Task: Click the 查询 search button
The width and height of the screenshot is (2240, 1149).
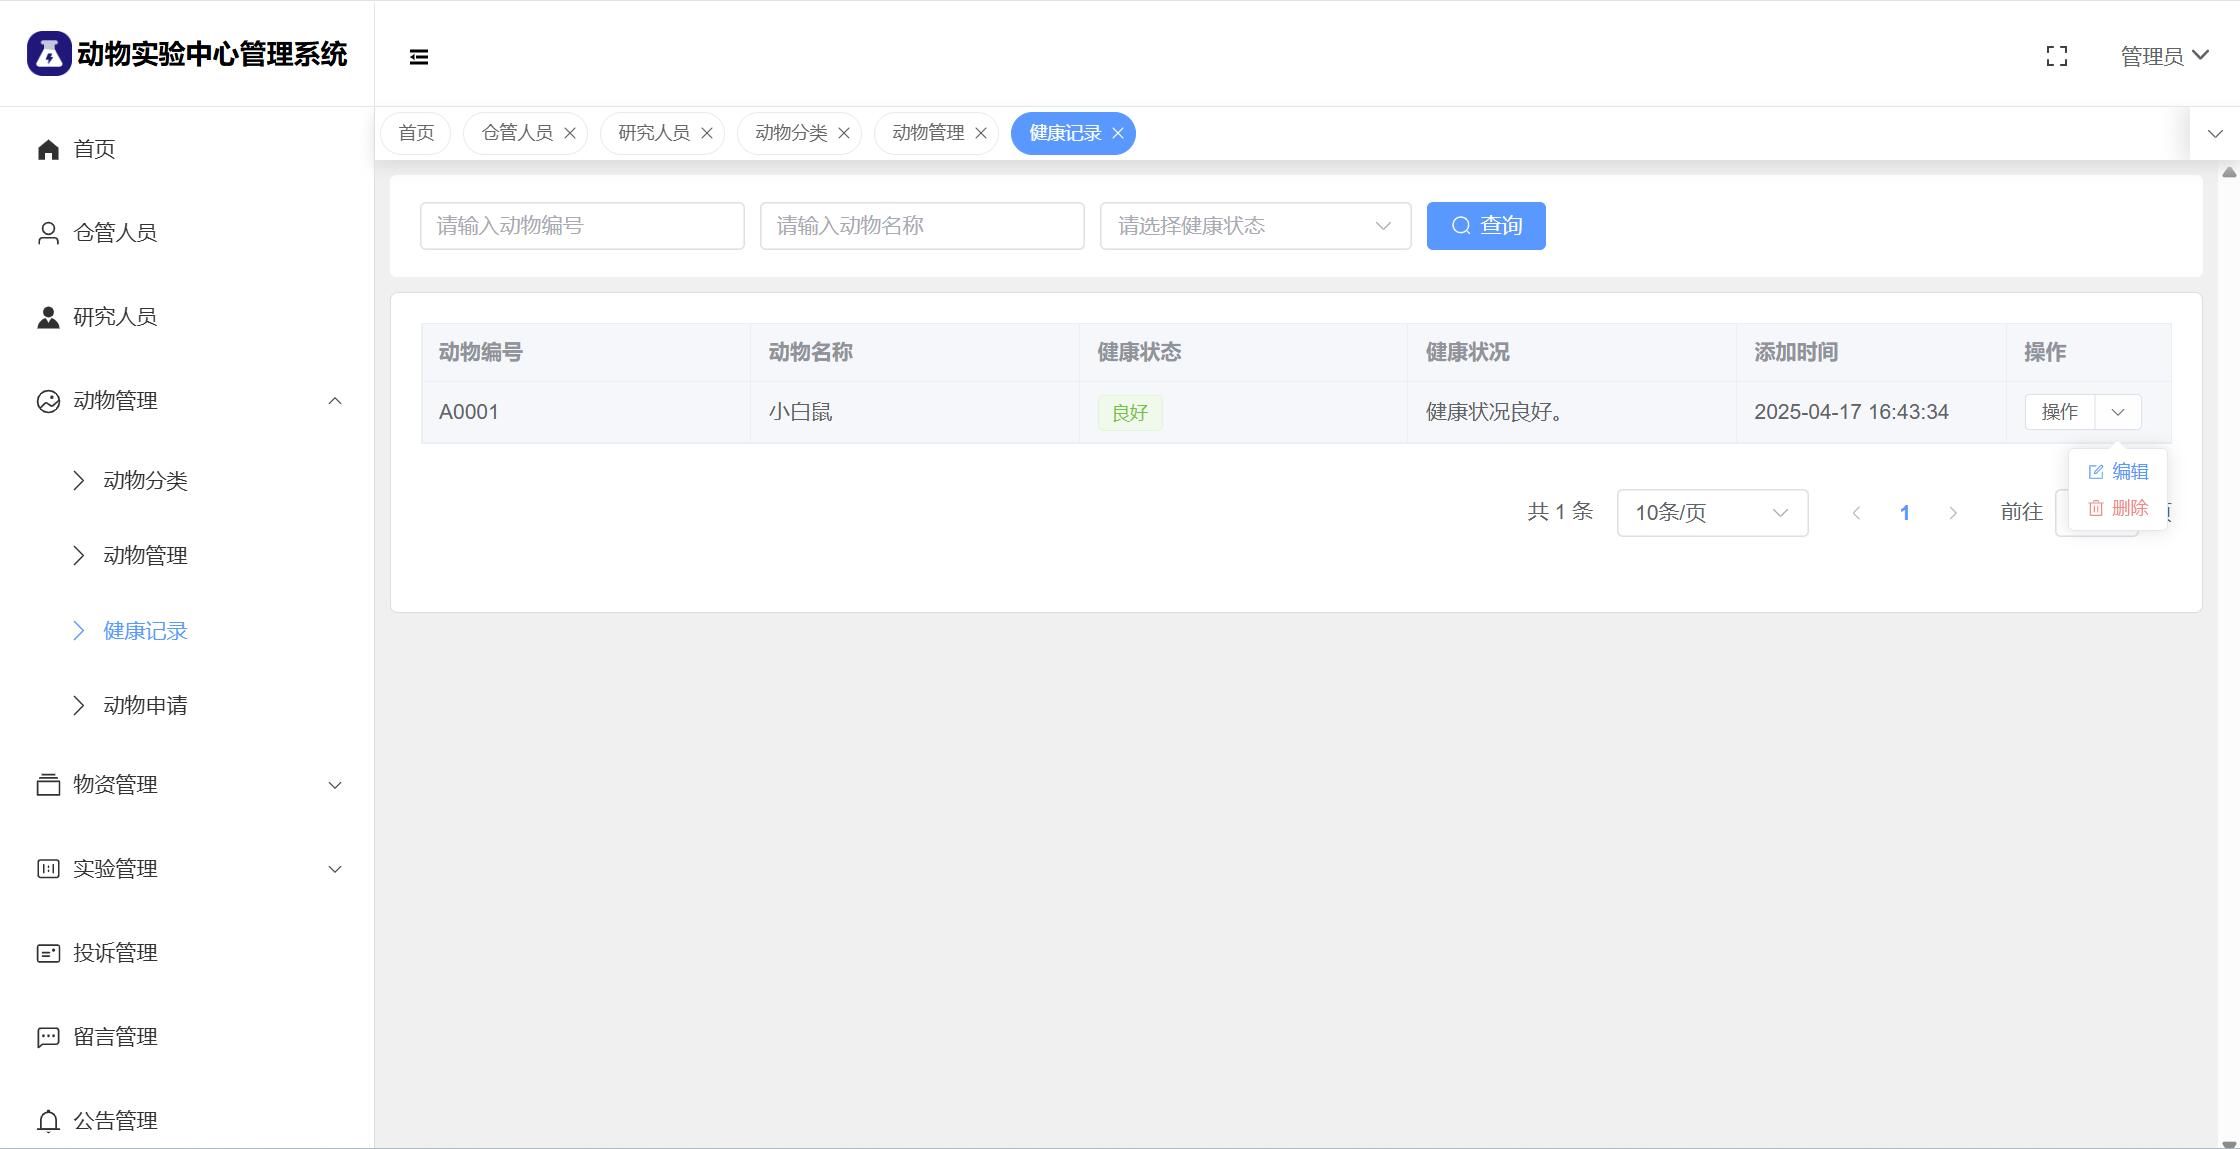Action: pyautogui.click(x=1486, y=226)
